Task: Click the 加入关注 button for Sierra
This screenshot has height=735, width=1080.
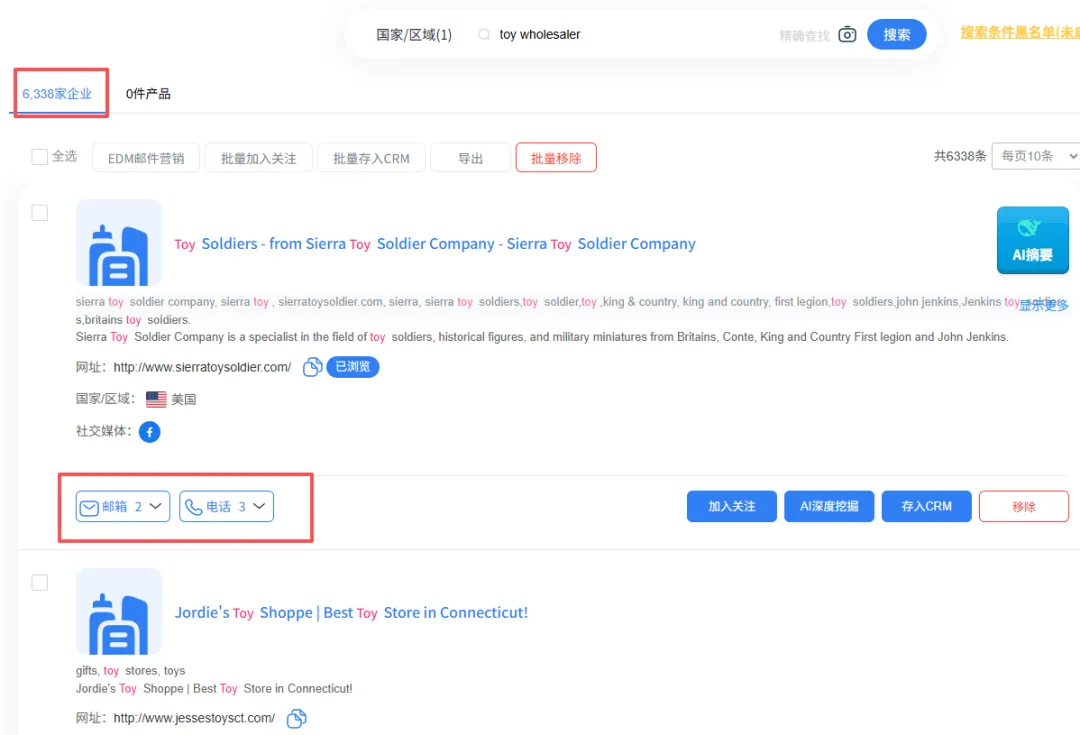Action: (x=731, y=506)
